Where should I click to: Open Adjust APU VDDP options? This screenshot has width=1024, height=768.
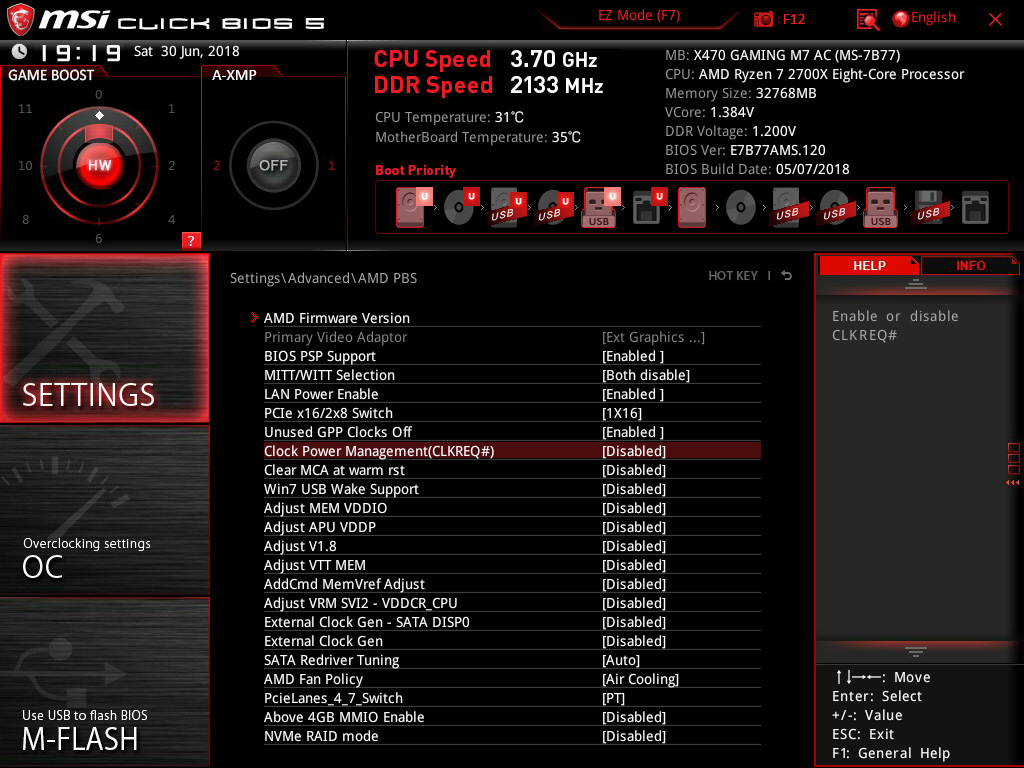(512, 527)
